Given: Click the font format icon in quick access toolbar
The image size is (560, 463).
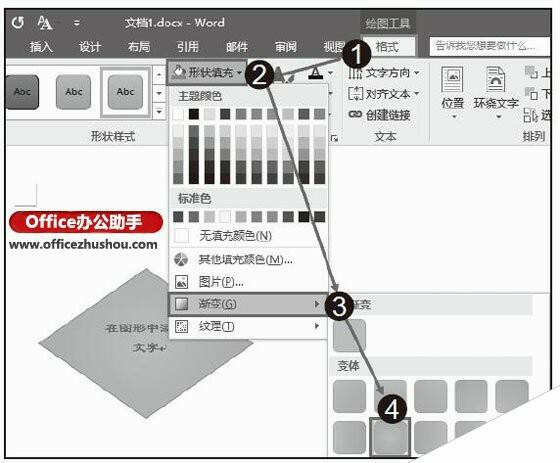Looking at the screenshot, I should pos(45,23).
